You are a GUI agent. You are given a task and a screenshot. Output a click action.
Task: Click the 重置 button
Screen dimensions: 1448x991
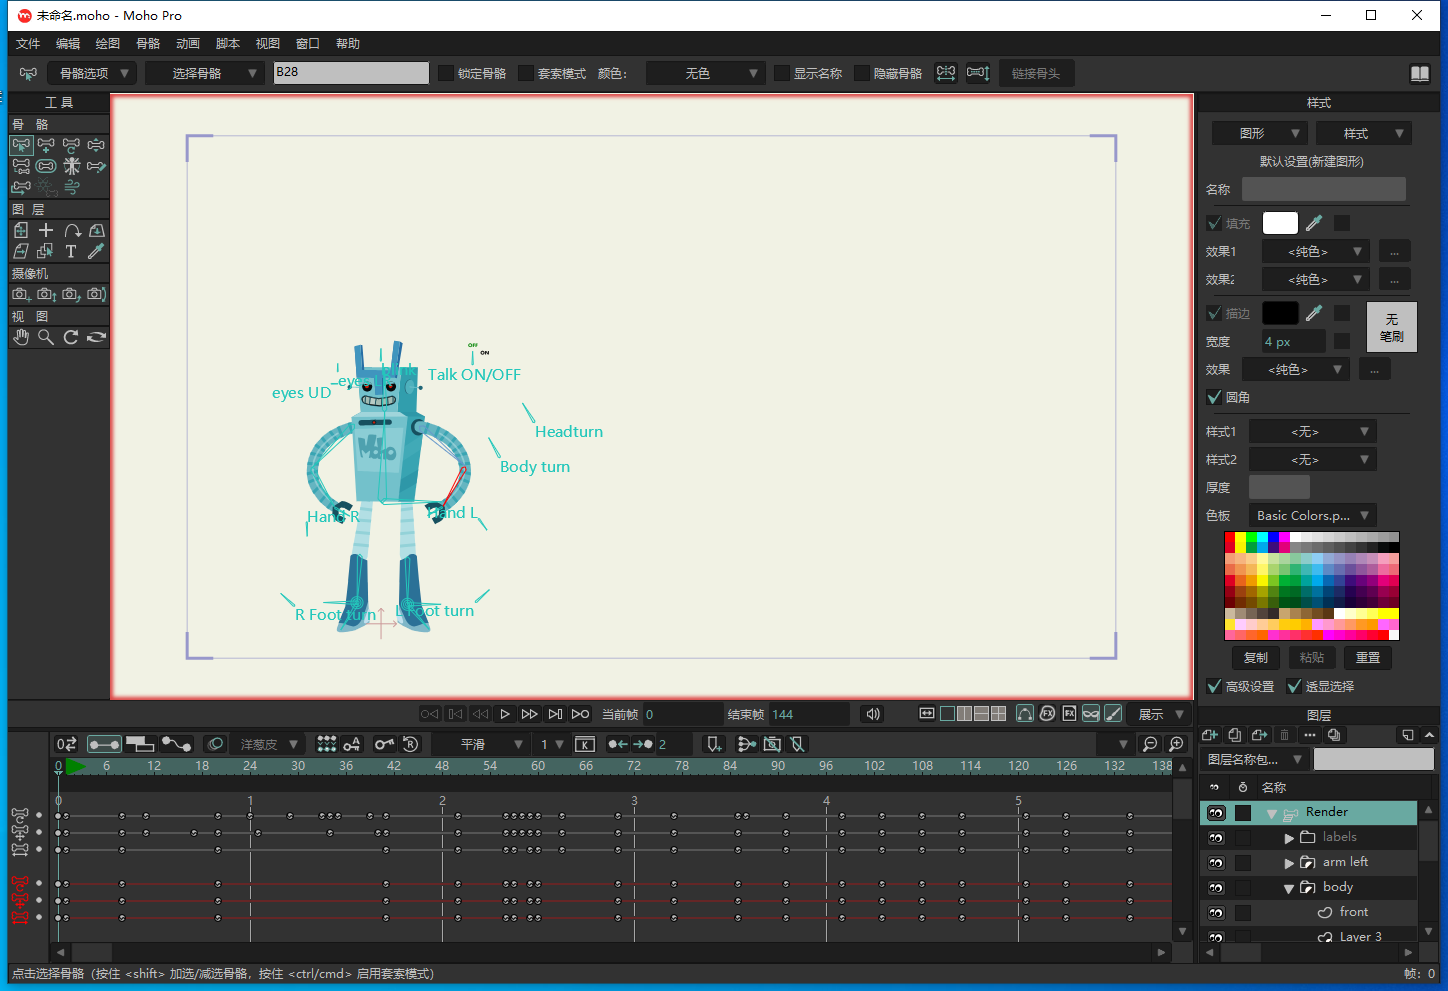(x=1367, y=657)
